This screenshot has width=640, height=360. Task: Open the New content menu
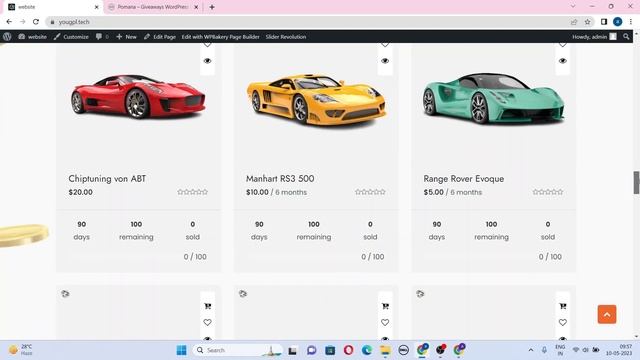coord(126,37)
